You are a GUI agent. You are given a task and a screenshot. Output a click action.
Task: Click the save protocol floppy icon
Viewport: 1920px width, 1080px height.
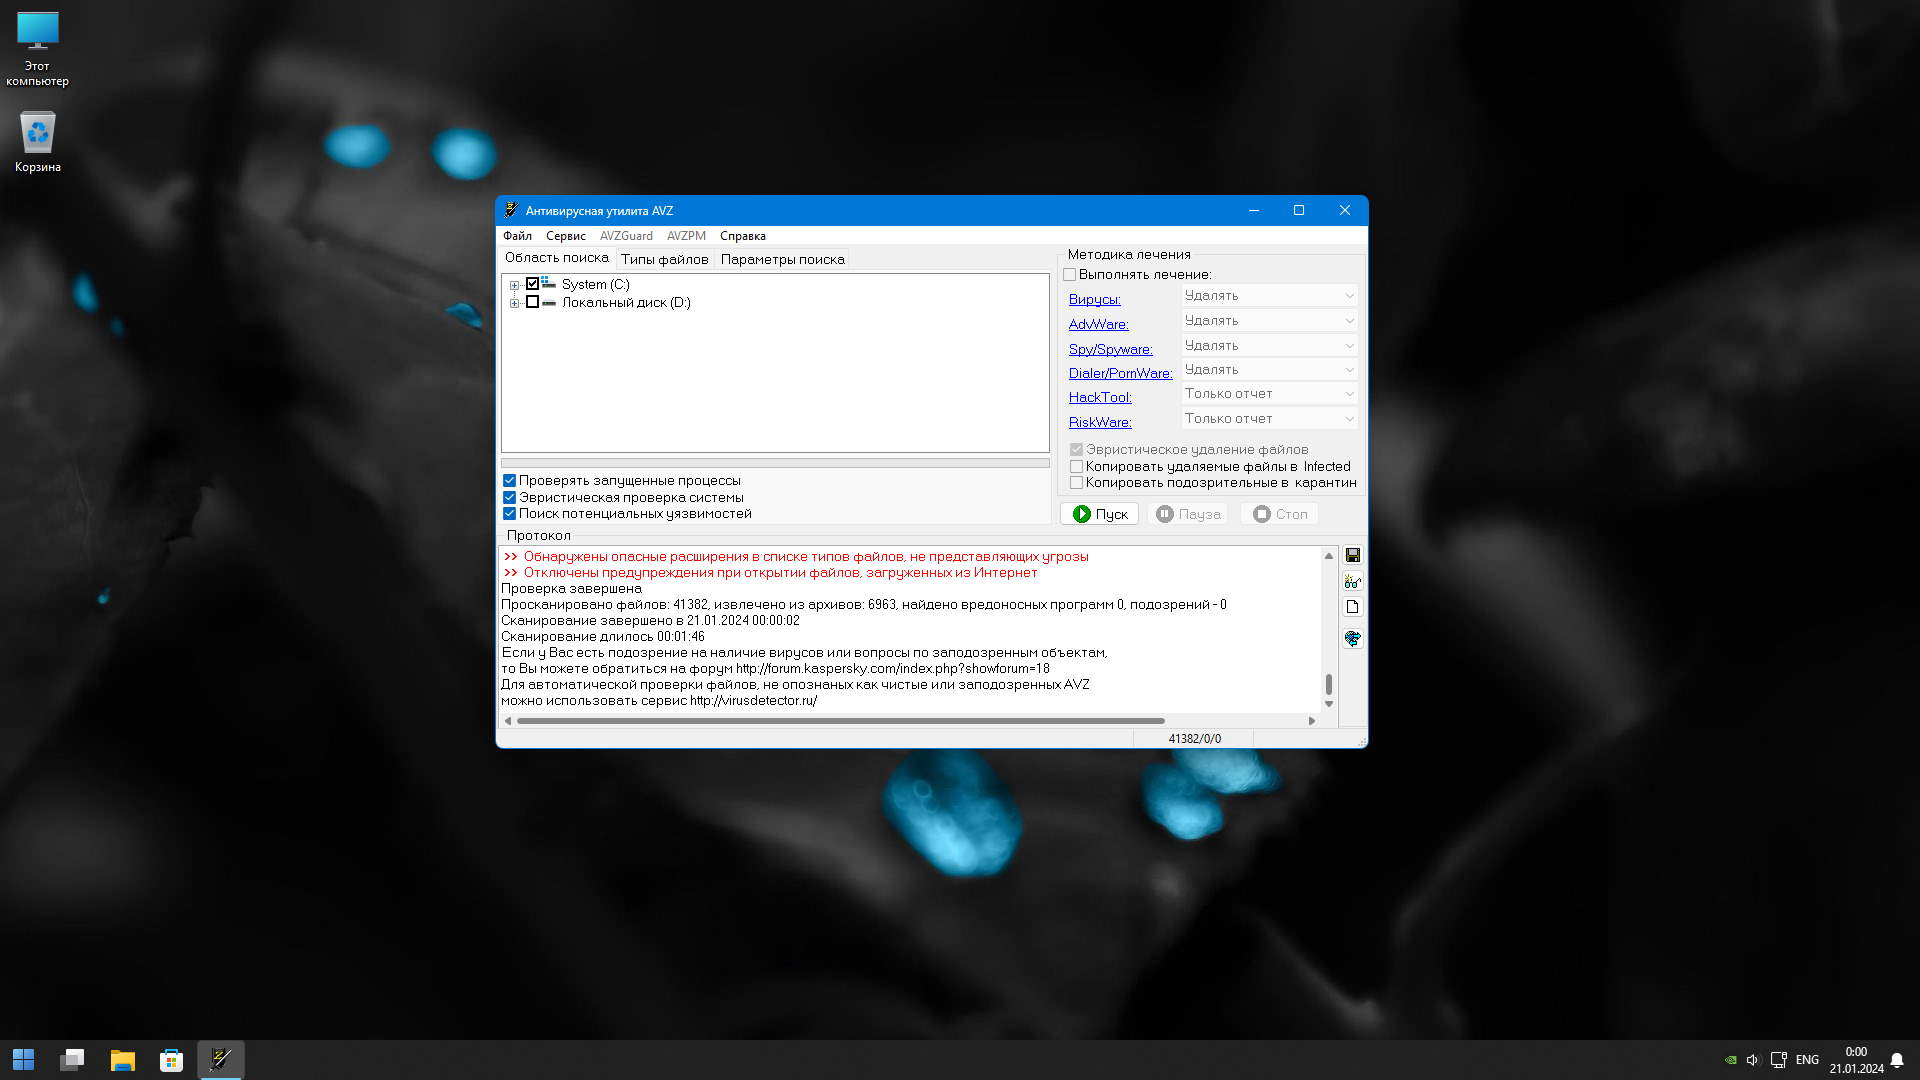(1352, 555)
